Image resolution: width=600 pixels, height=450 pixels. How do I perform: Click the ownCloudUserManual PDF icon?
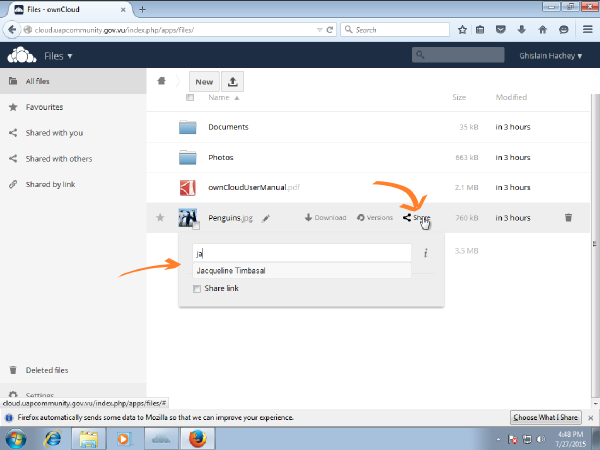click(x=188, y=188)
